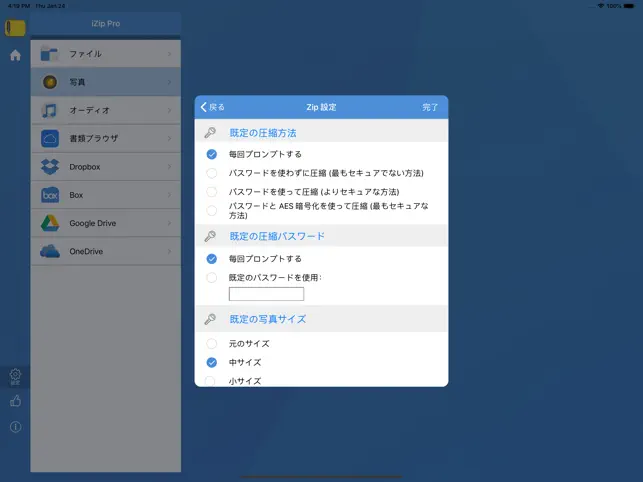Tap the 書類ブラウザ iCloud icon
This screenshot has height=482, width=643.
click(x=50, y=139)
